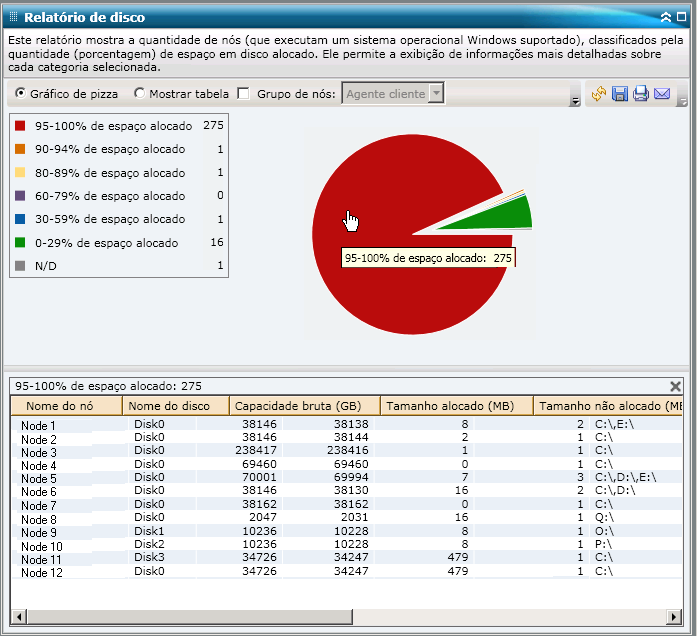The height and width of the screenshot is (636, 700).
Task: Close the 95-100% details table
Action: [675, 386]
